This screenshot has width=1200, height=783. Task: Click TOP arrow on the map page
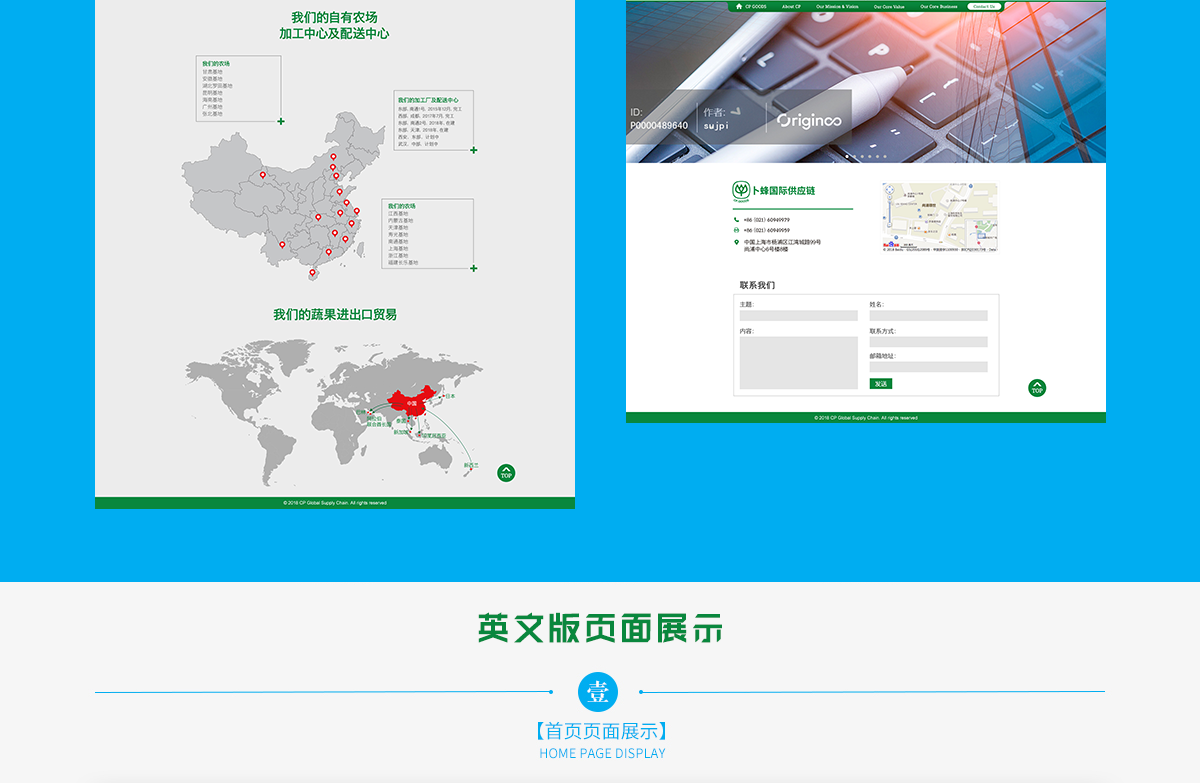pyautogui.click(x=506, y=473)
